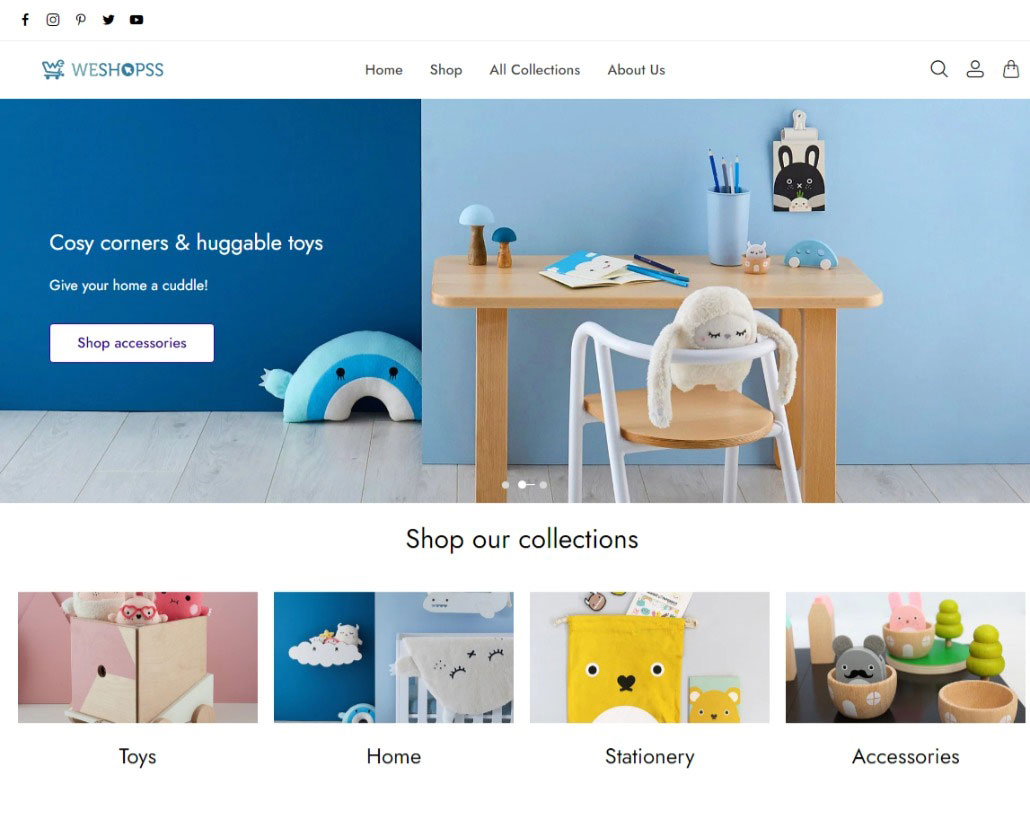View the shopping bag cart

tap(1011, 69)
